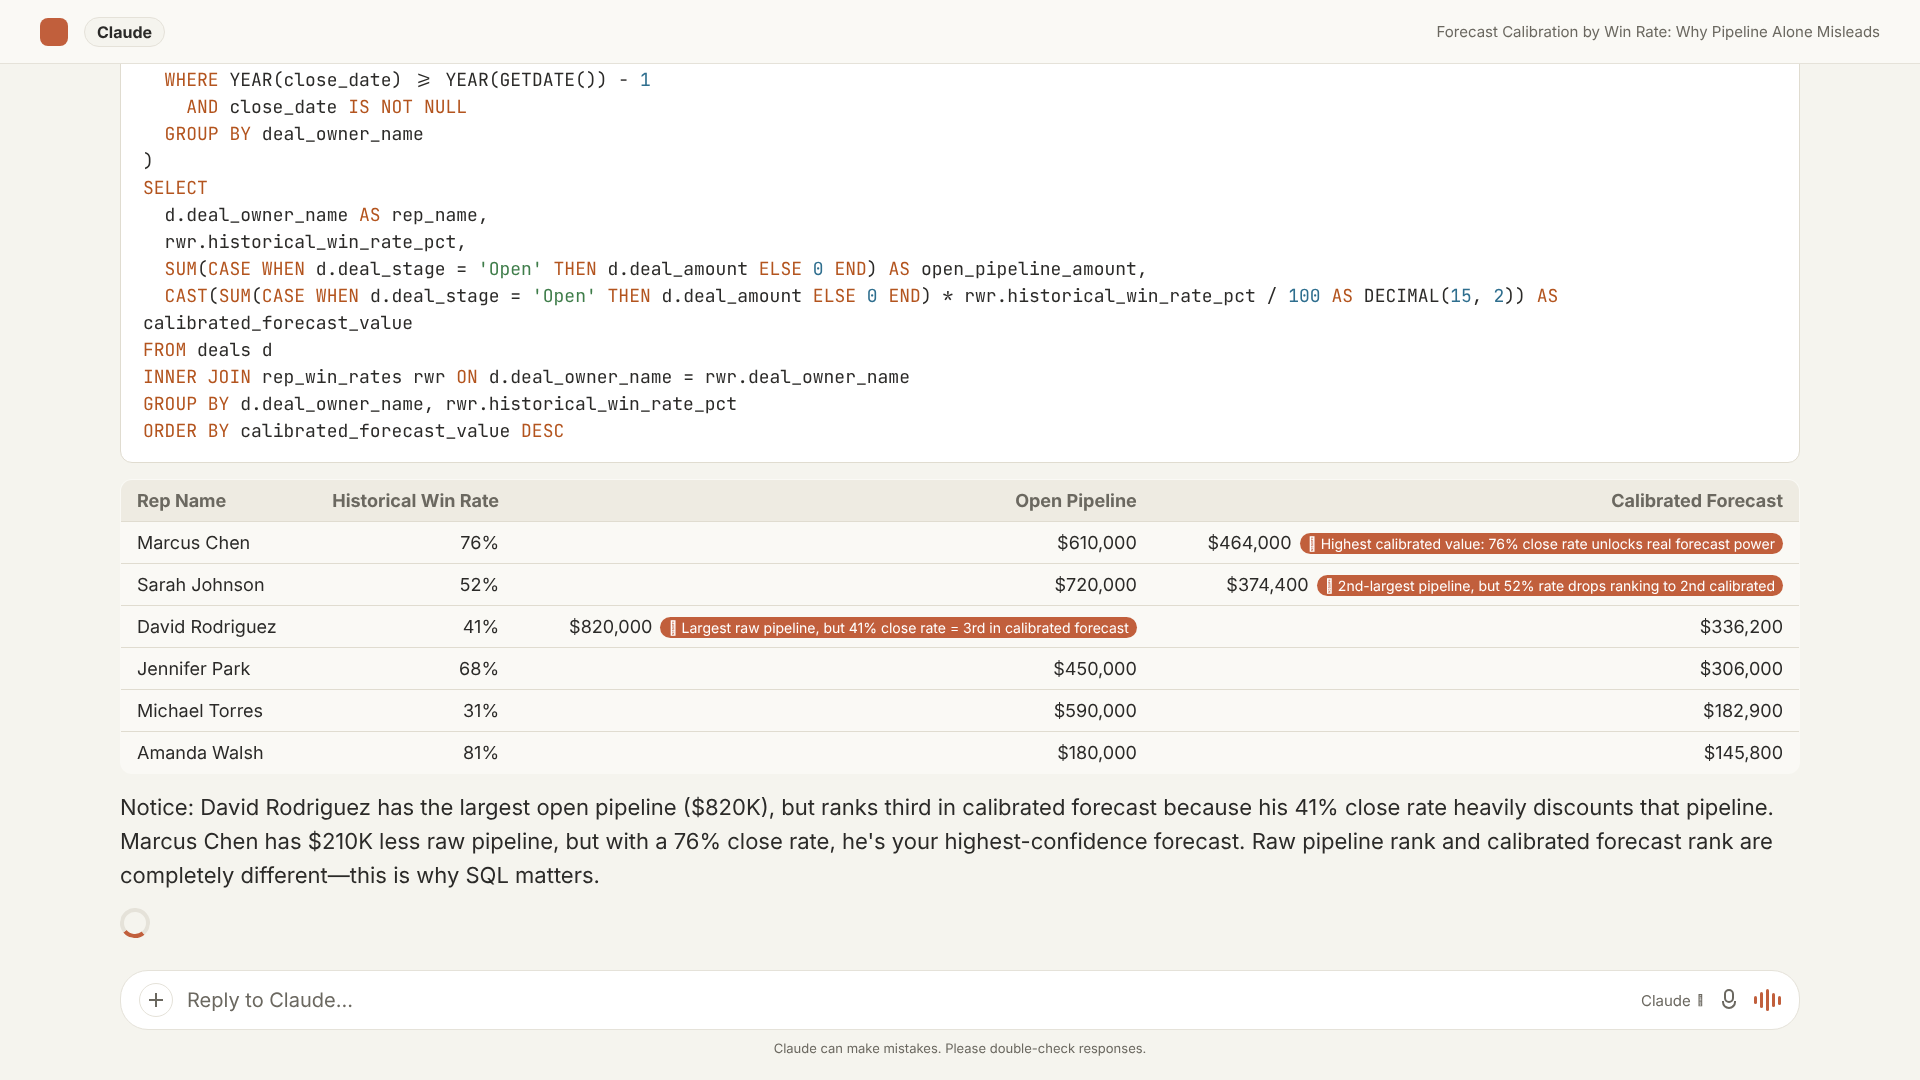Click the Marcus Chen row name
This screenshot has height=1080, width=1920.
point(193,543)
